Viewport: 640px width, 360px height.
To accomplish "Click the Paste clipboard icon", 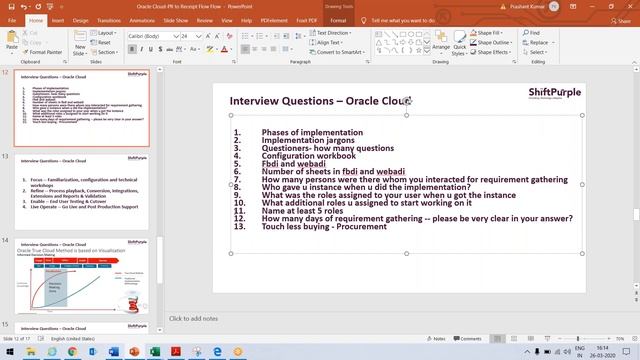I will pos(12,38).
